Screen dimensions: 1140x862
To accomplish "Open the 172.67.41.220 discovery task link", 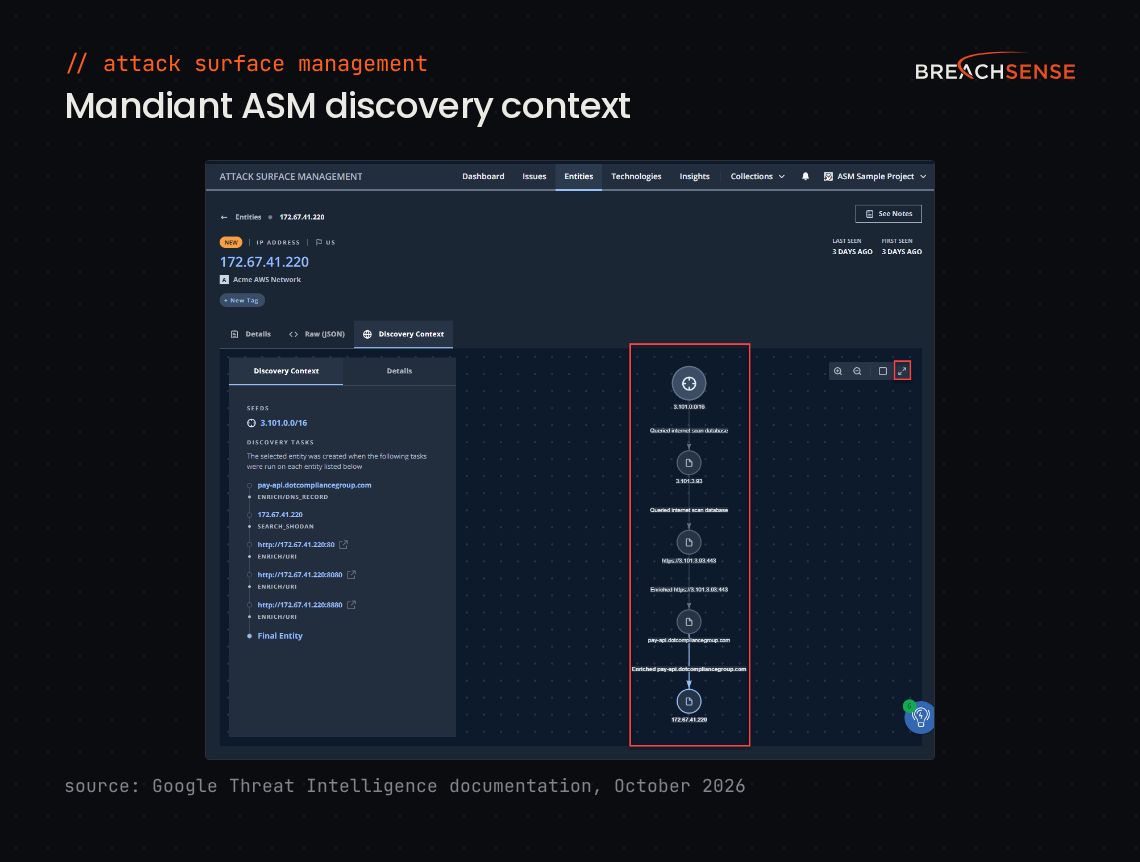I will tap(280, 515).
